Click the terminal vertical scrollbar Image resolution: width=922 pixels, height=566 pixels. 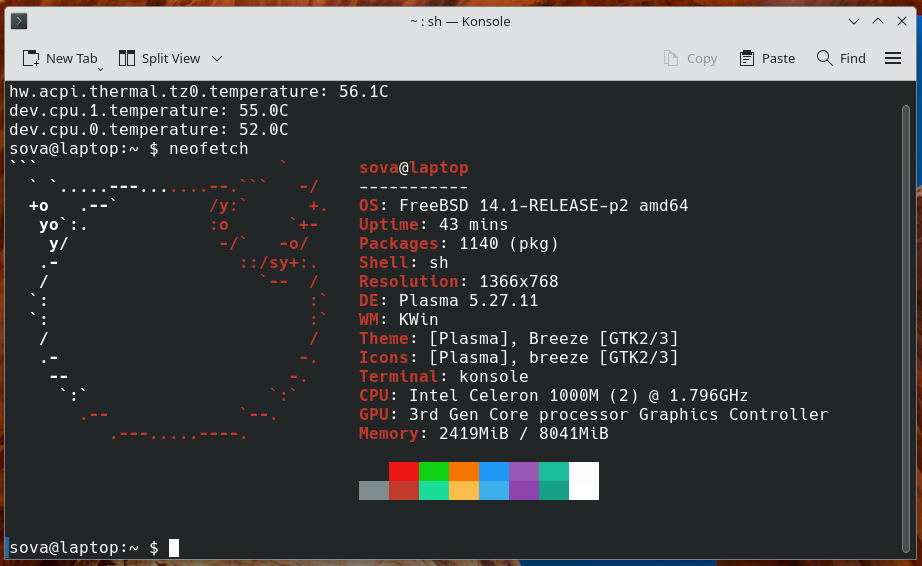906,329
